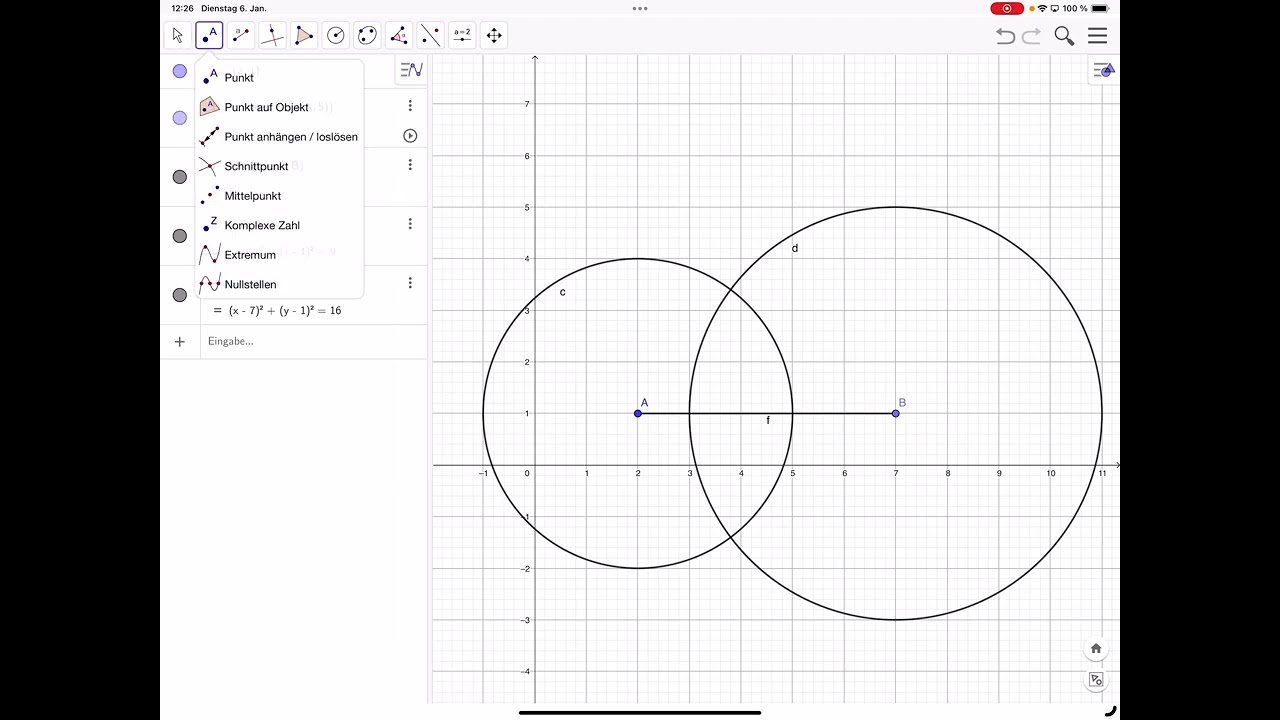Select the Line through two points tool

coord(241,36)
